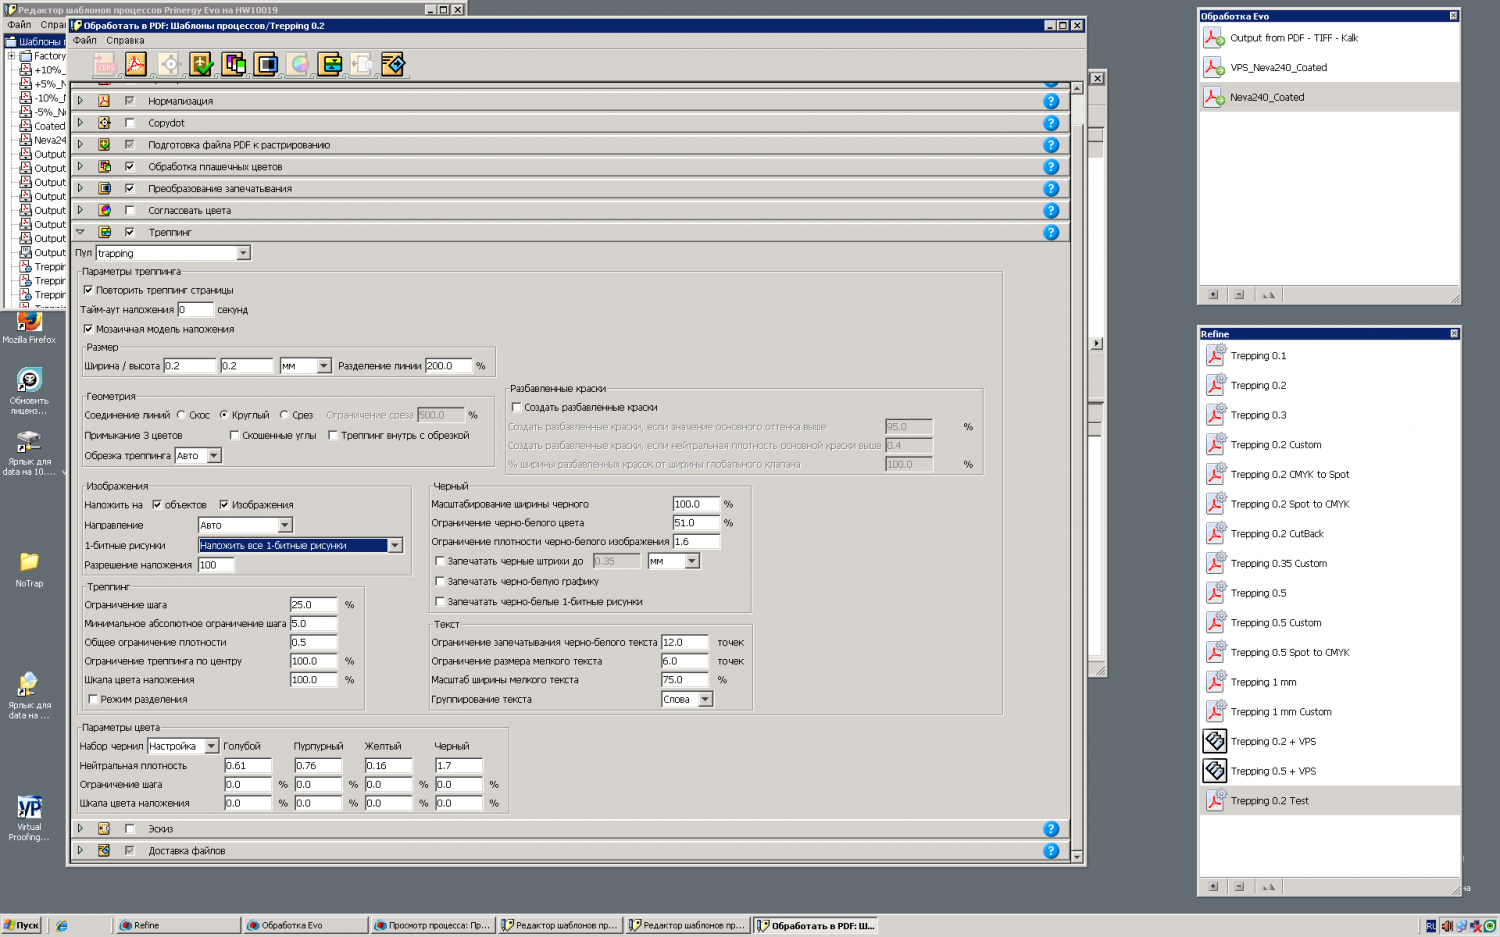
Task: Collapse the Треппинг section
Action: pos(80,232)
